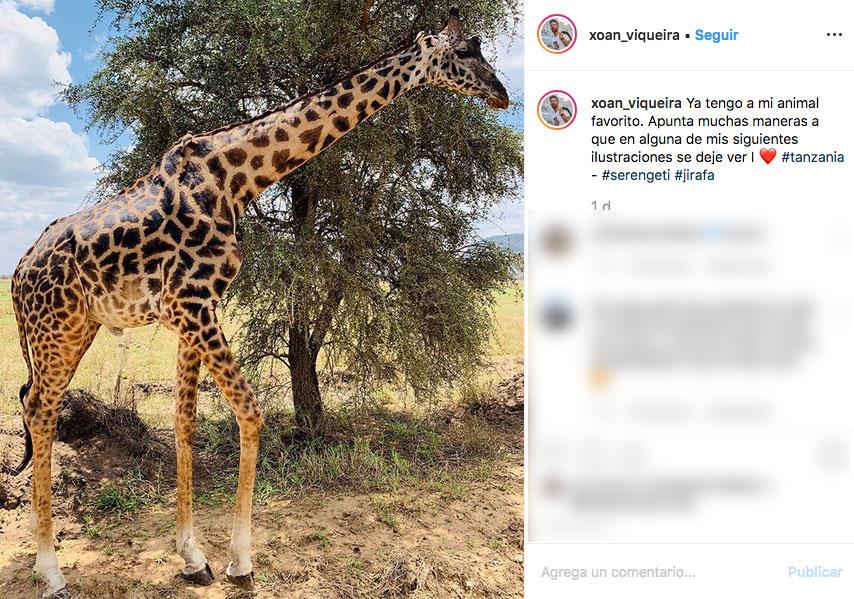Screen dimensions: 854x599
Task: Click the profile avatar in the post header
Action: click(x=557, y=34)
